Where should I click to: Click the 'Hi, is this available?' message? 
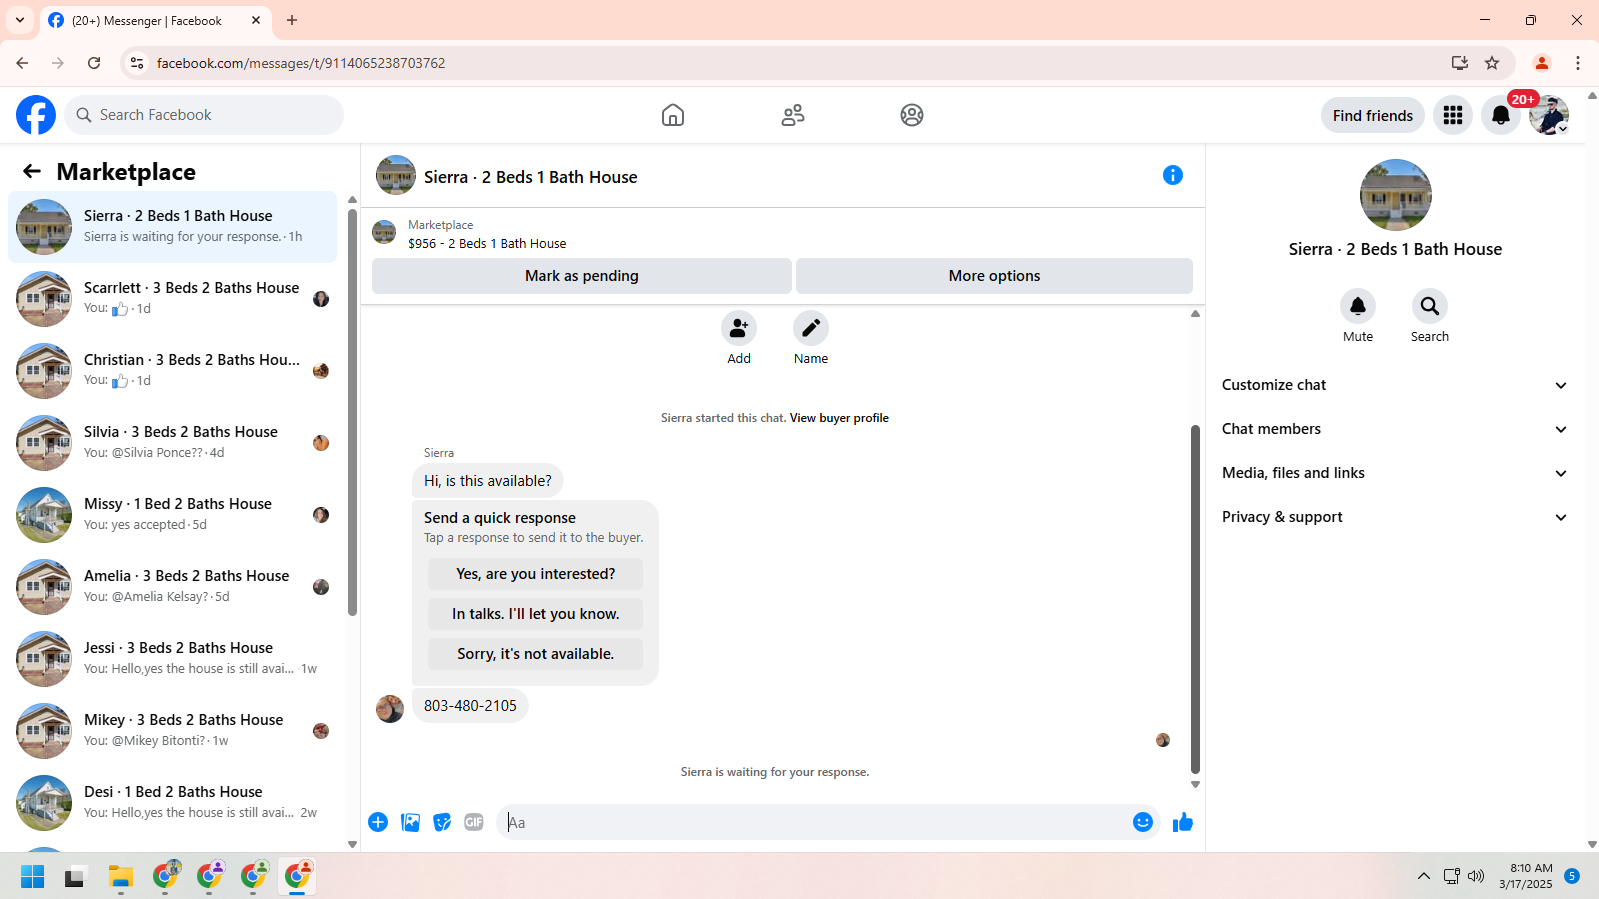point(488,481)
